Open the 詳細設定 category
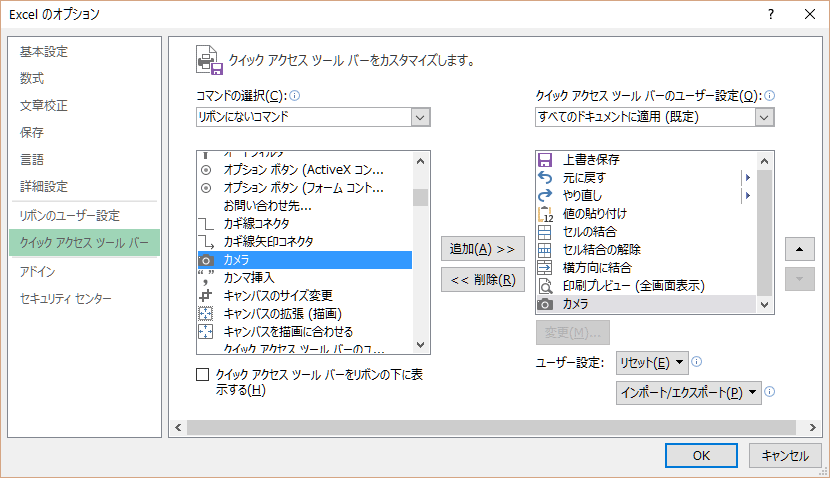The width and height of the screenshot is (830, 478). coord(44,186)
